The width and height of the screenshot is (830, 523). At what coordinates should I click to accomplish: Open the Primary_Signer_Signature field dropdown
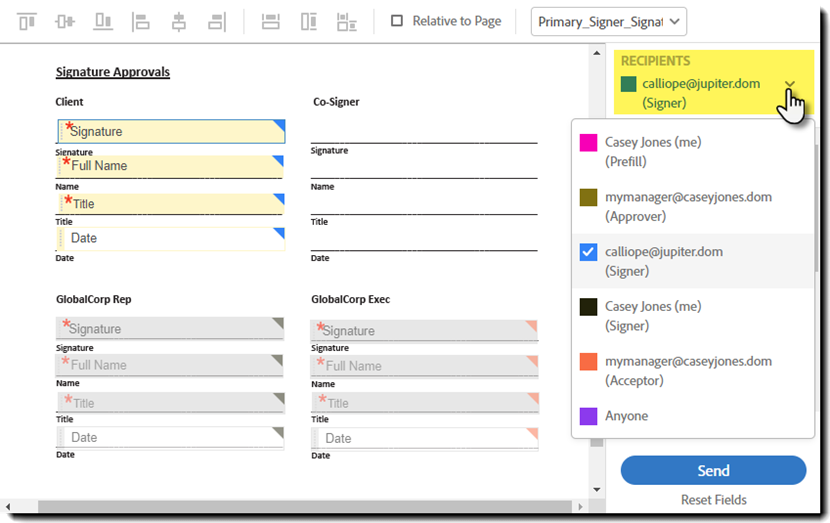(609, 21)
